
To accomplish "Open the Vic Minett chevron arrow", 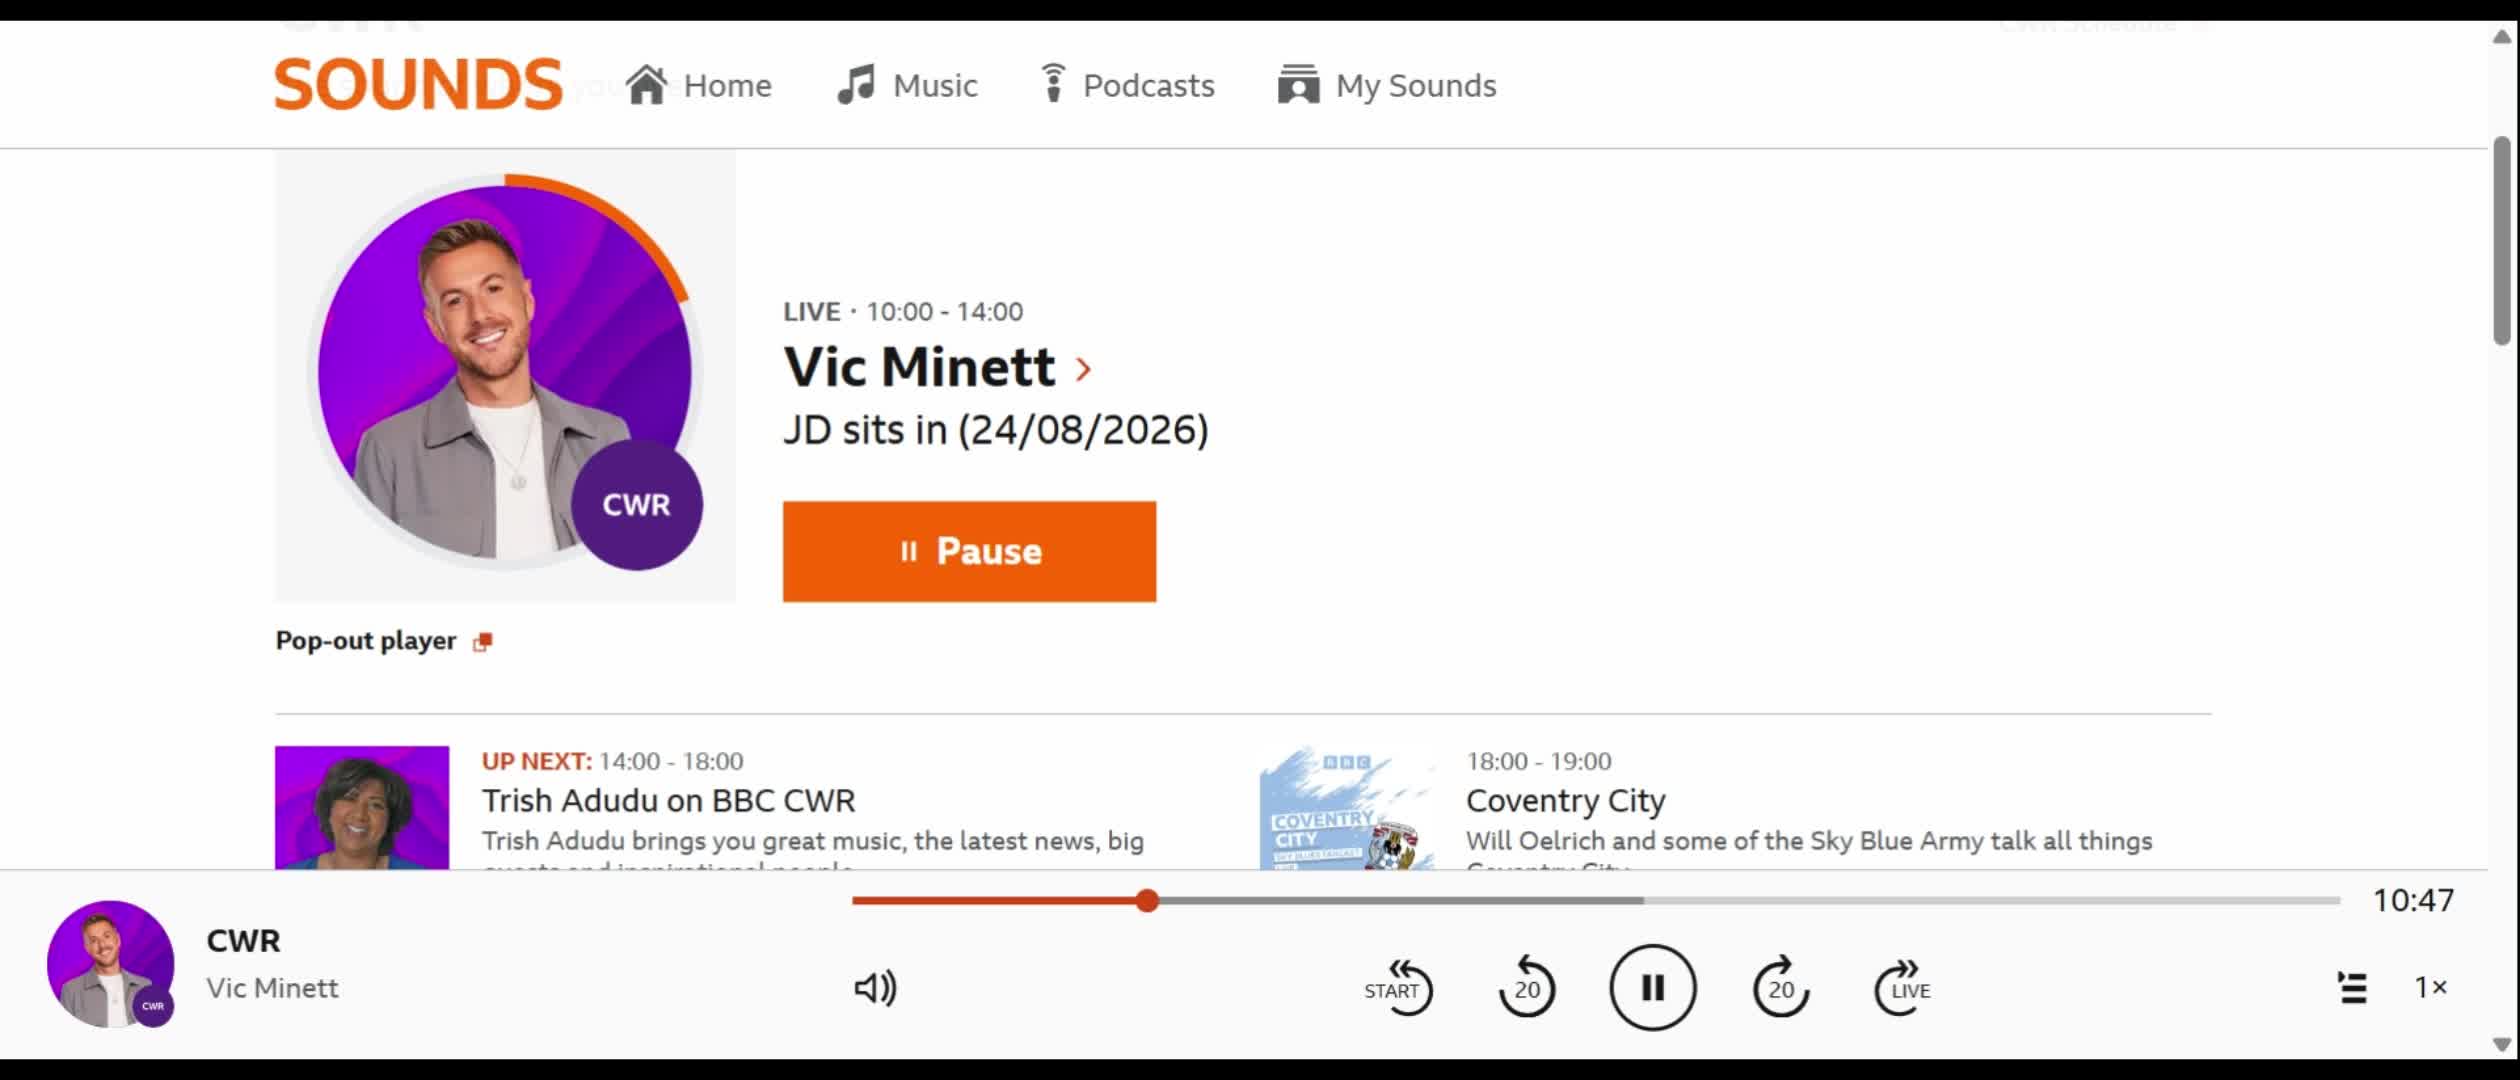I will [1083, 369].
